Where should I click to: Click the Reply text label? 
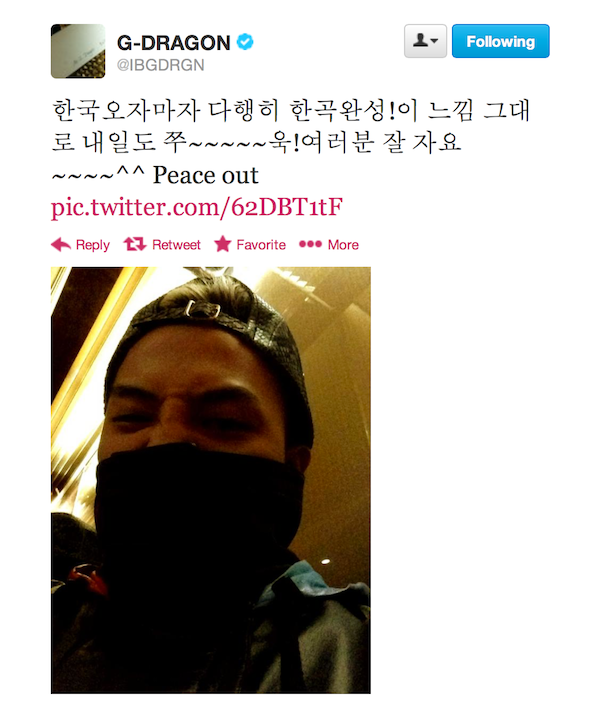tap(92, 245)
